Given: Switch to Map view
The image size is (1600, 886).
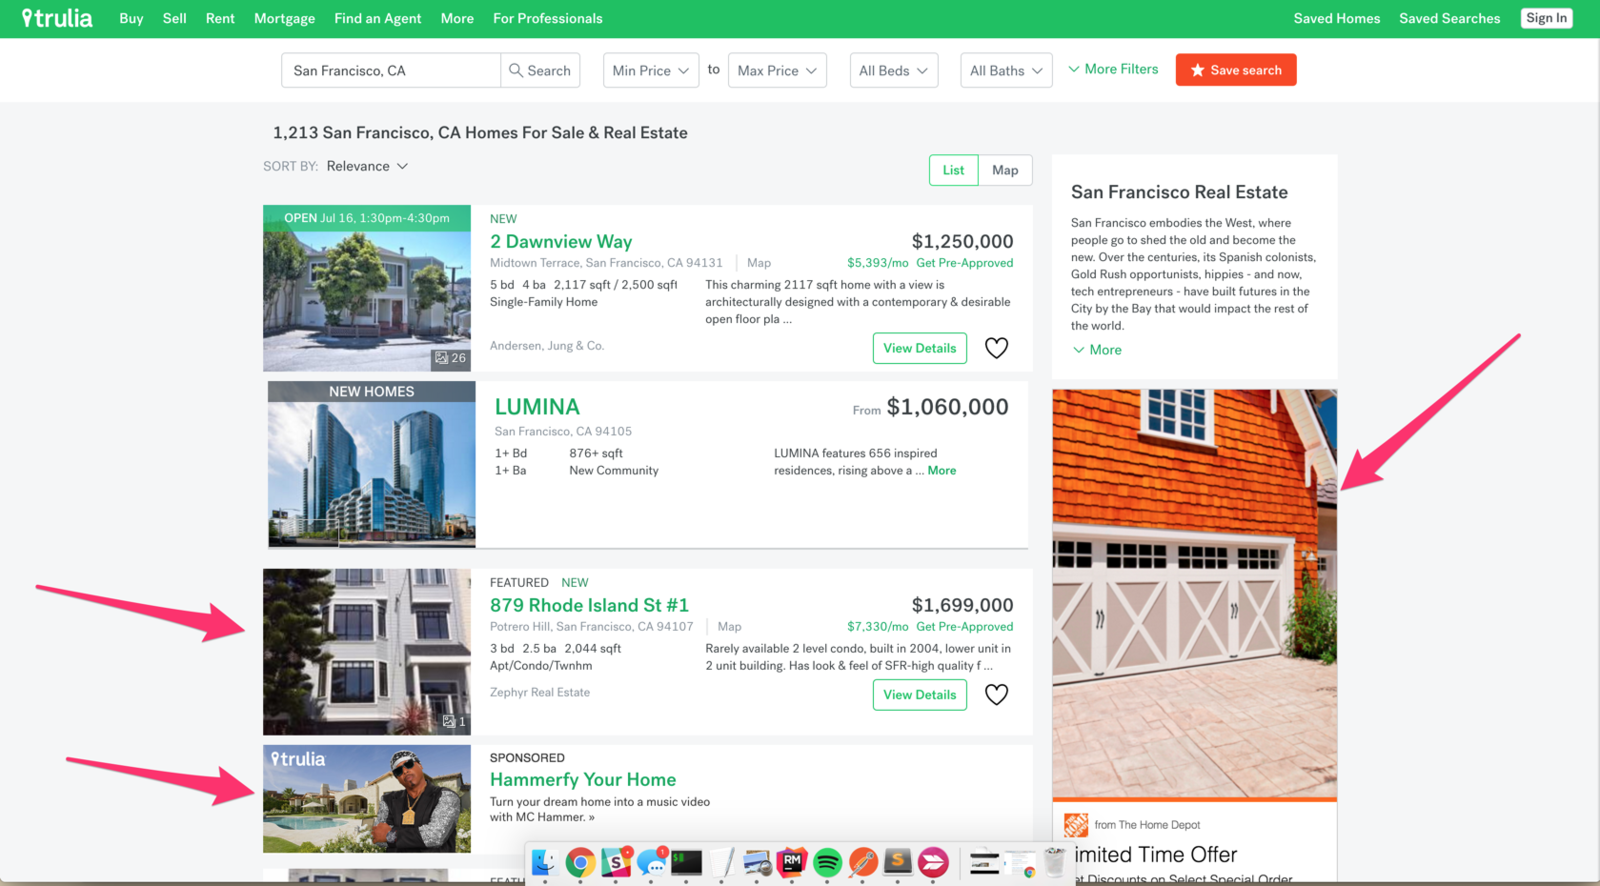Looking at the screenshot, I should [1005, 170].
